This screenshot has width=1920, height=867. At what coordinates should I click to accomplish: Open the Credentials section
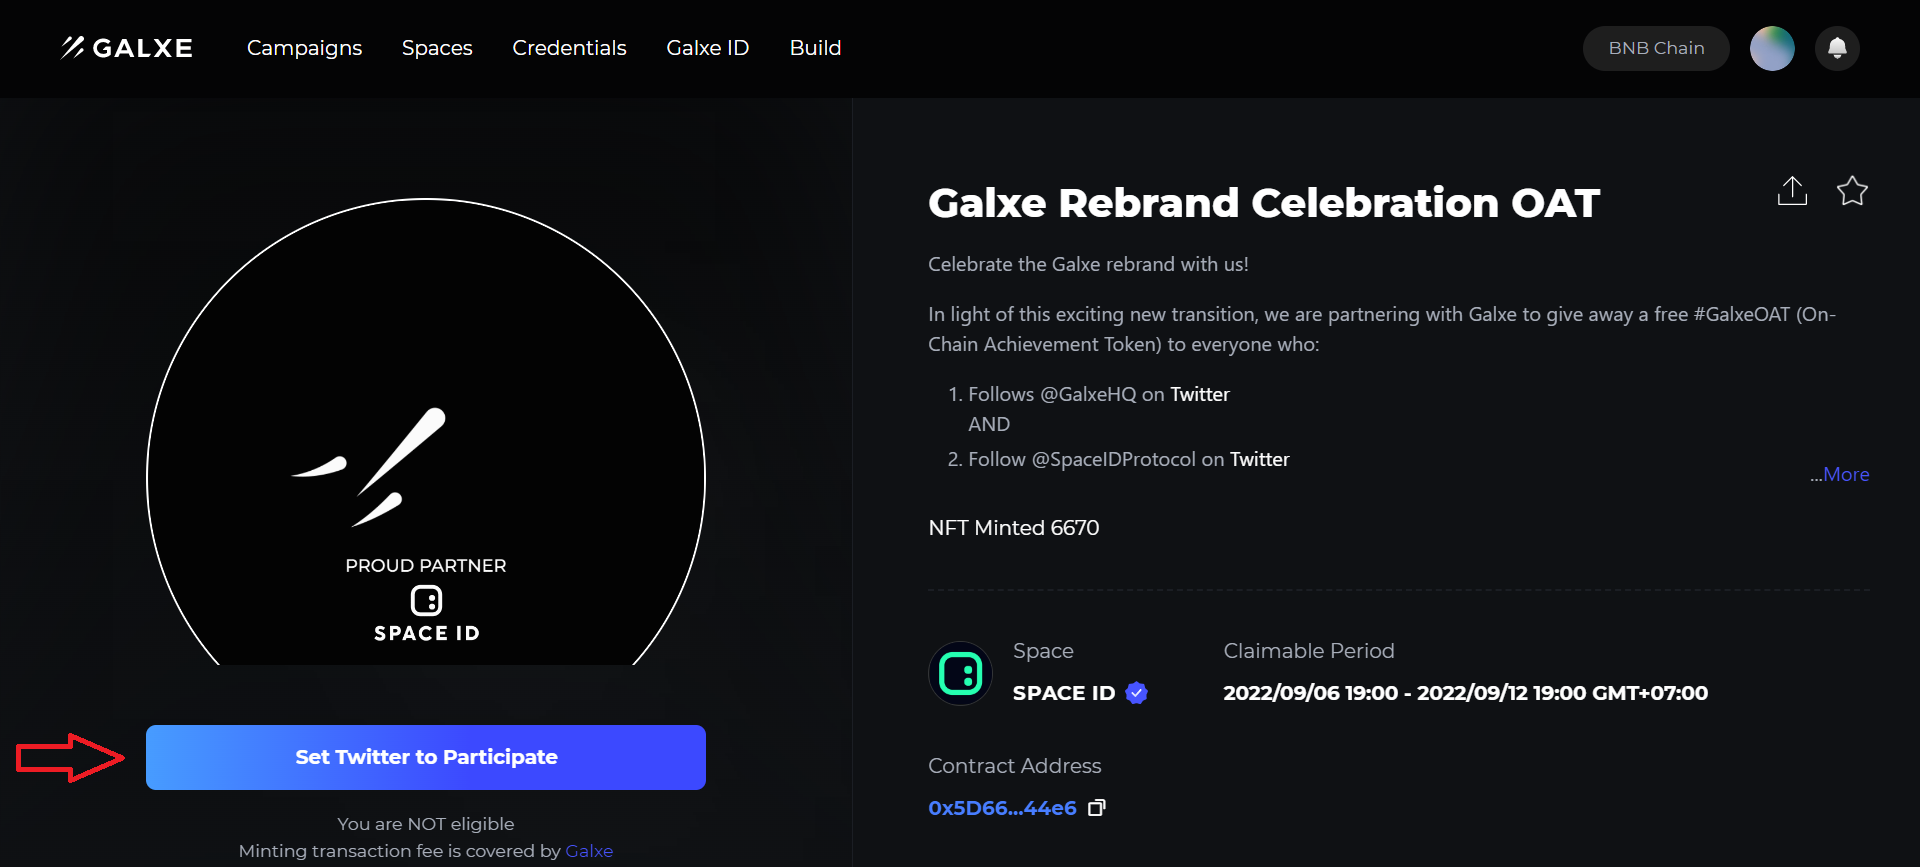[569, 48]
